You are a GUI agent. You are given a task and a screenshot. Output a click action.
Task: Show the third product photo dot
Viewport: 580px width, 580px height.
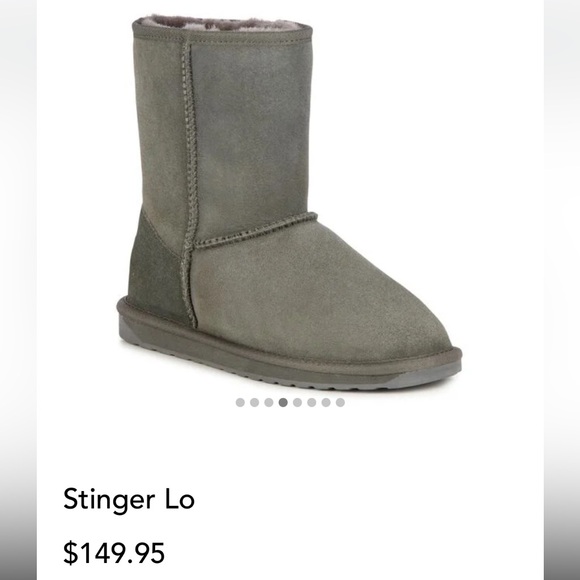tap(269, 402)
